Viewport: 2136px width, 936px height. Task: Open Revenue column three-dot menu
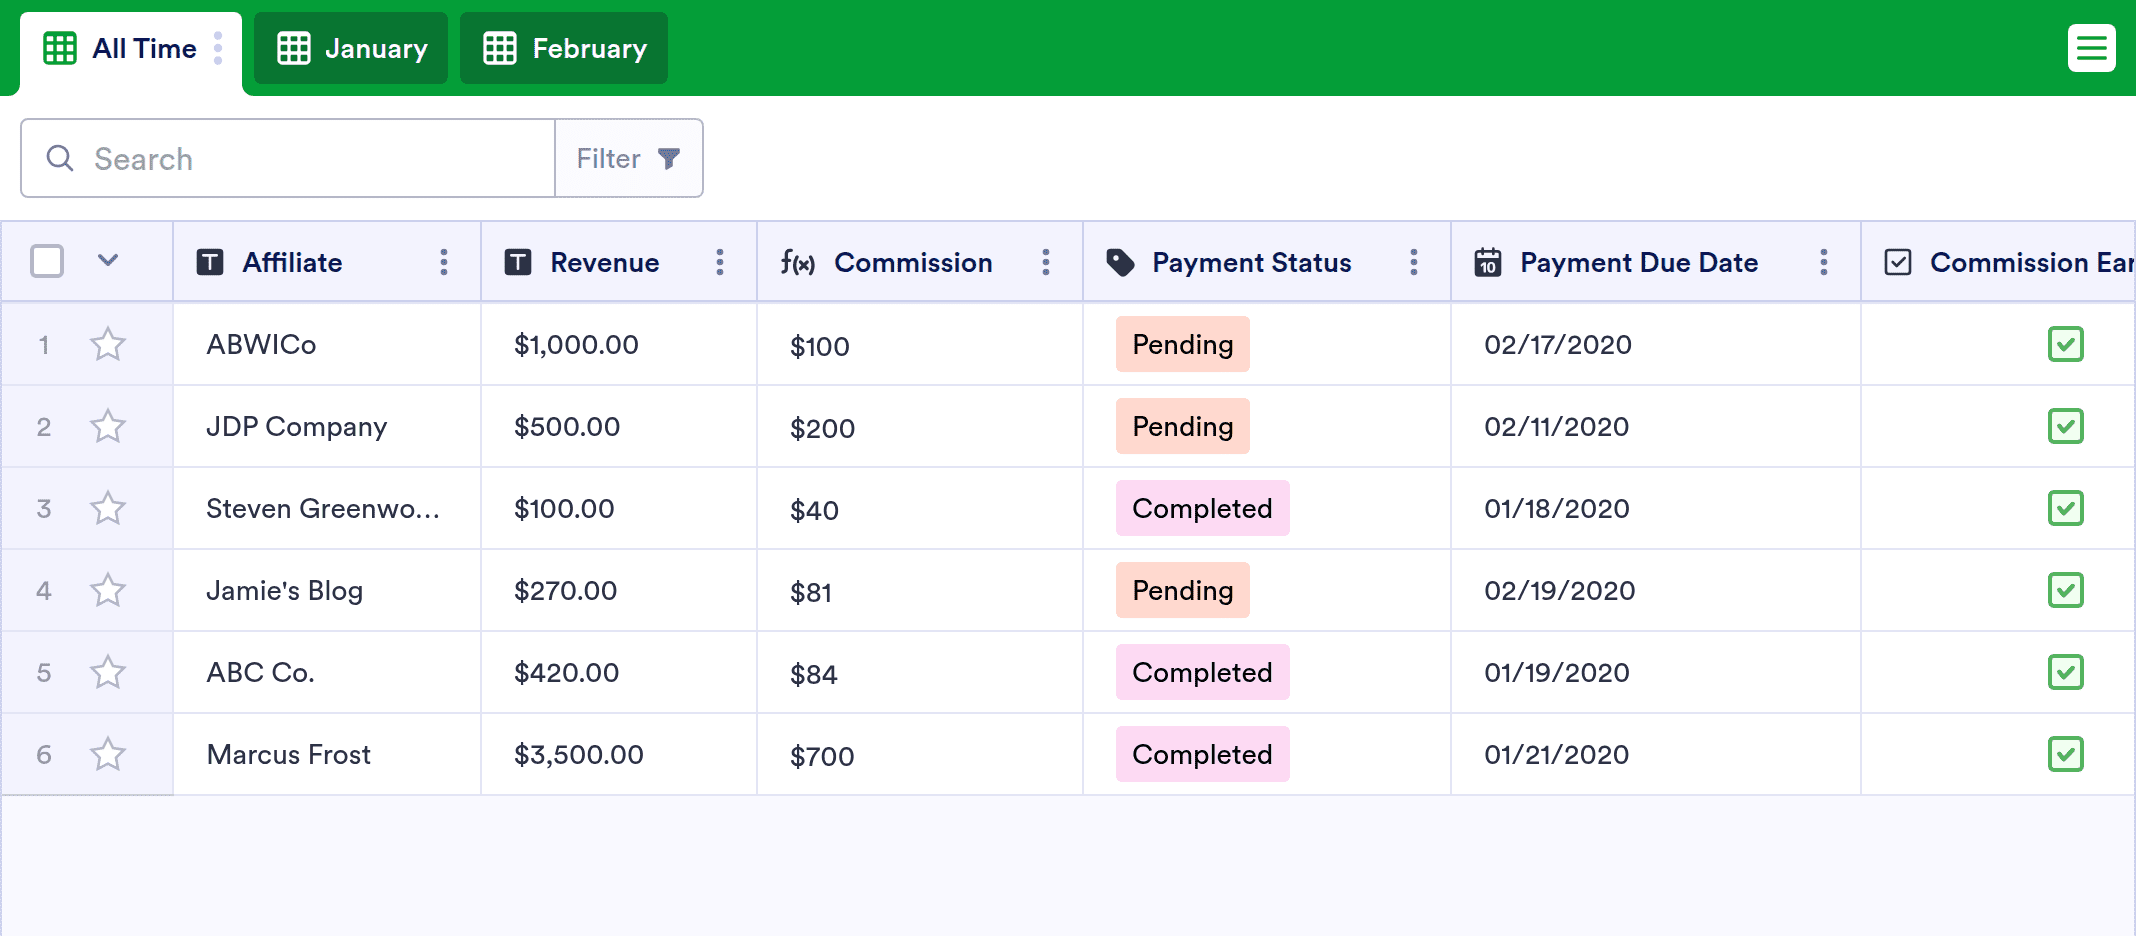coord(720,262)
